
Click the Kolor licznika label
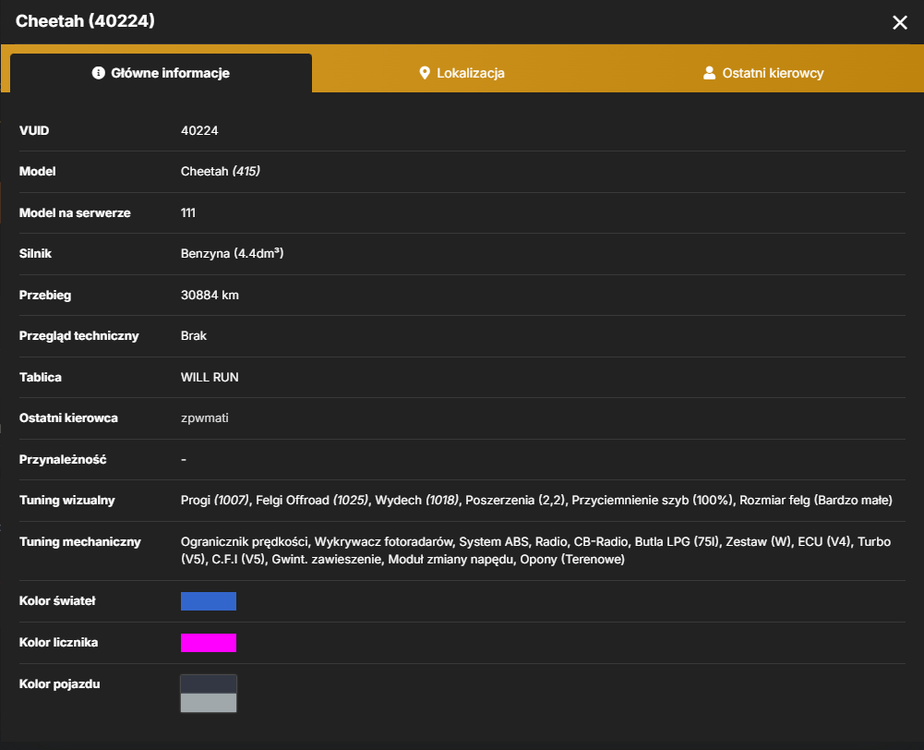tap(58, 642)
